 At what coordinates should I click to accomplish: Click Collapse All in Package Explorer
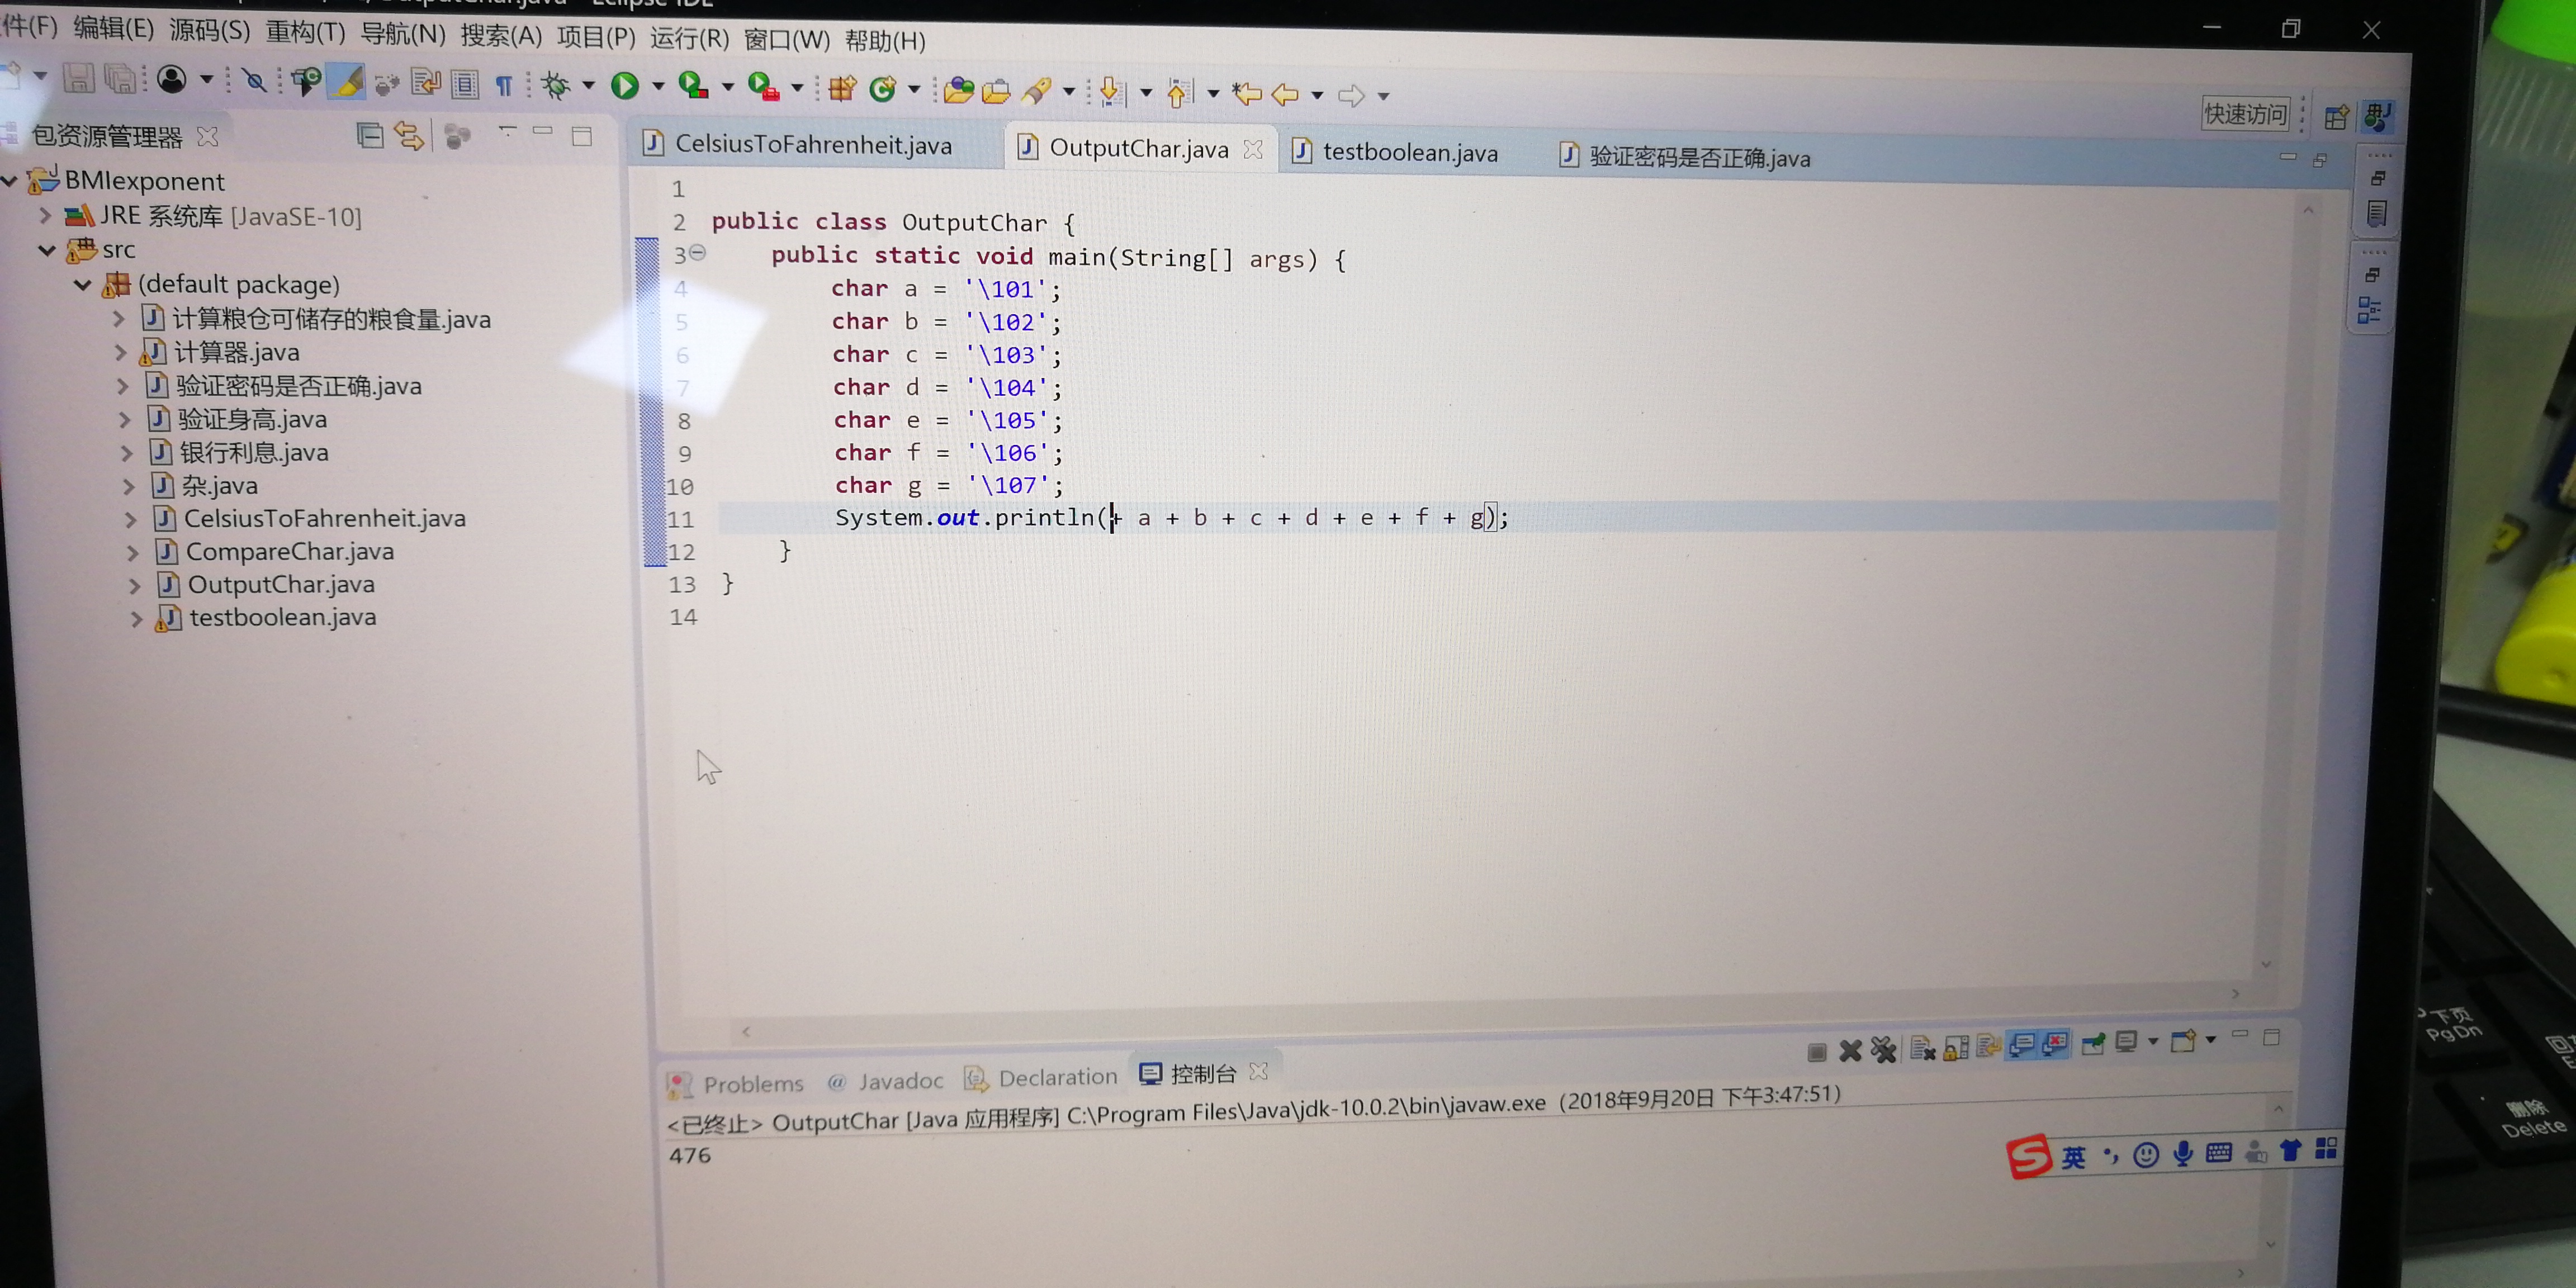point(369,135)
